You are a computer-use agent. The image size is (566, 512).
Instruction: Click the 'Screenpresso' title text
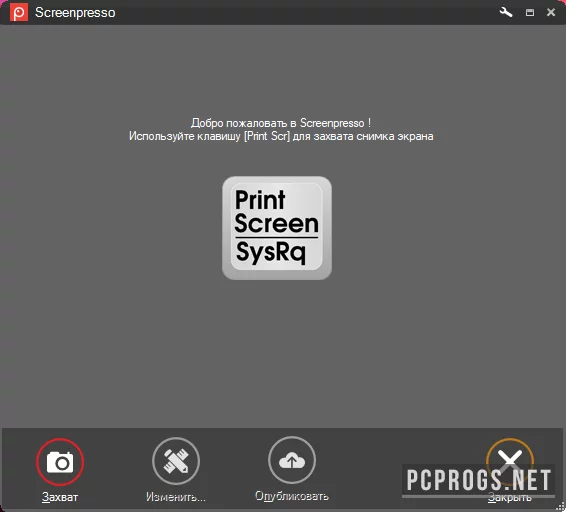pyautogui.click(x=75, y=13)
